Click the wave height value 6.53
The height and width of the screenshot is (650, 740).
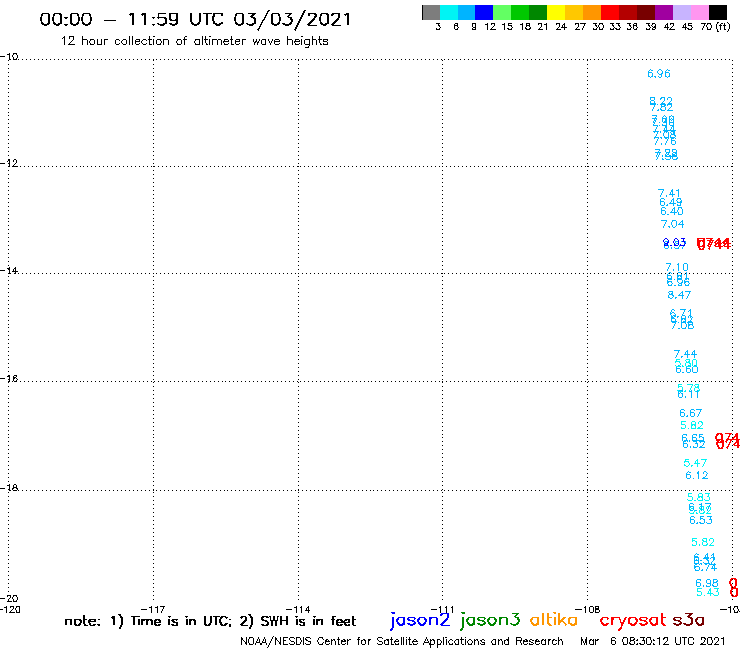coord(701,520)
